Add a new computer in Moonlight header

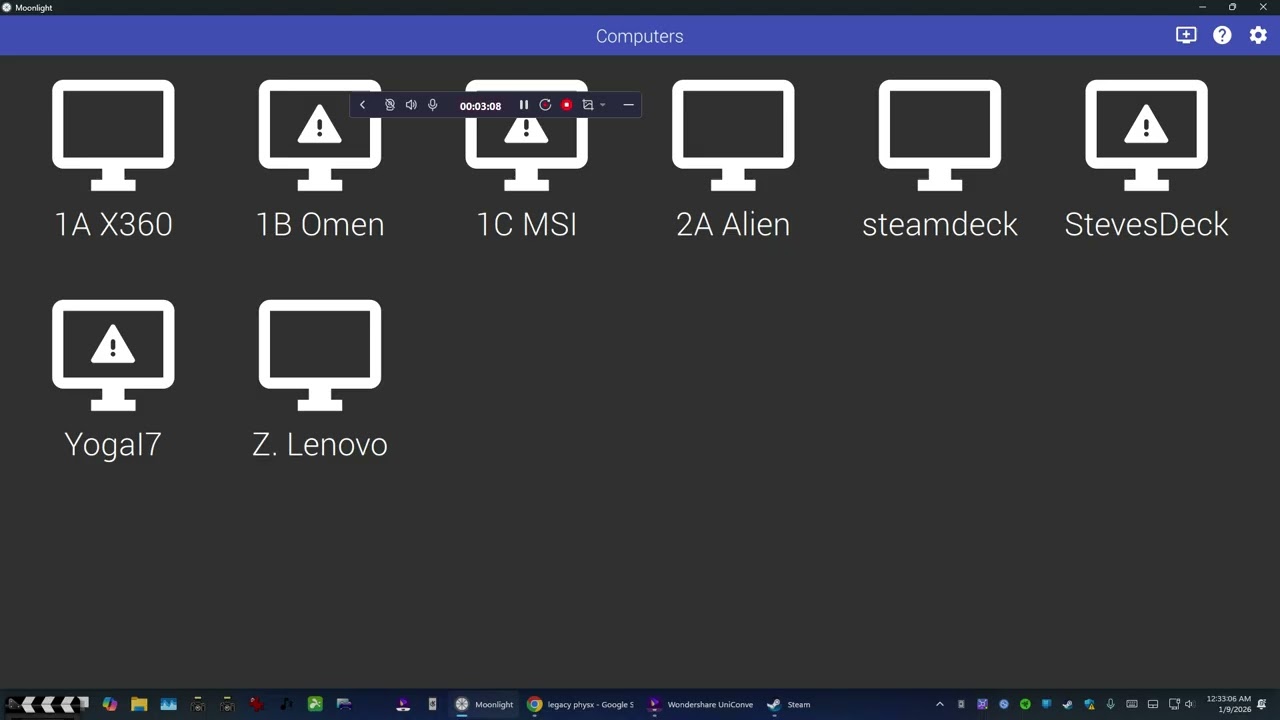click(1186, 35)
